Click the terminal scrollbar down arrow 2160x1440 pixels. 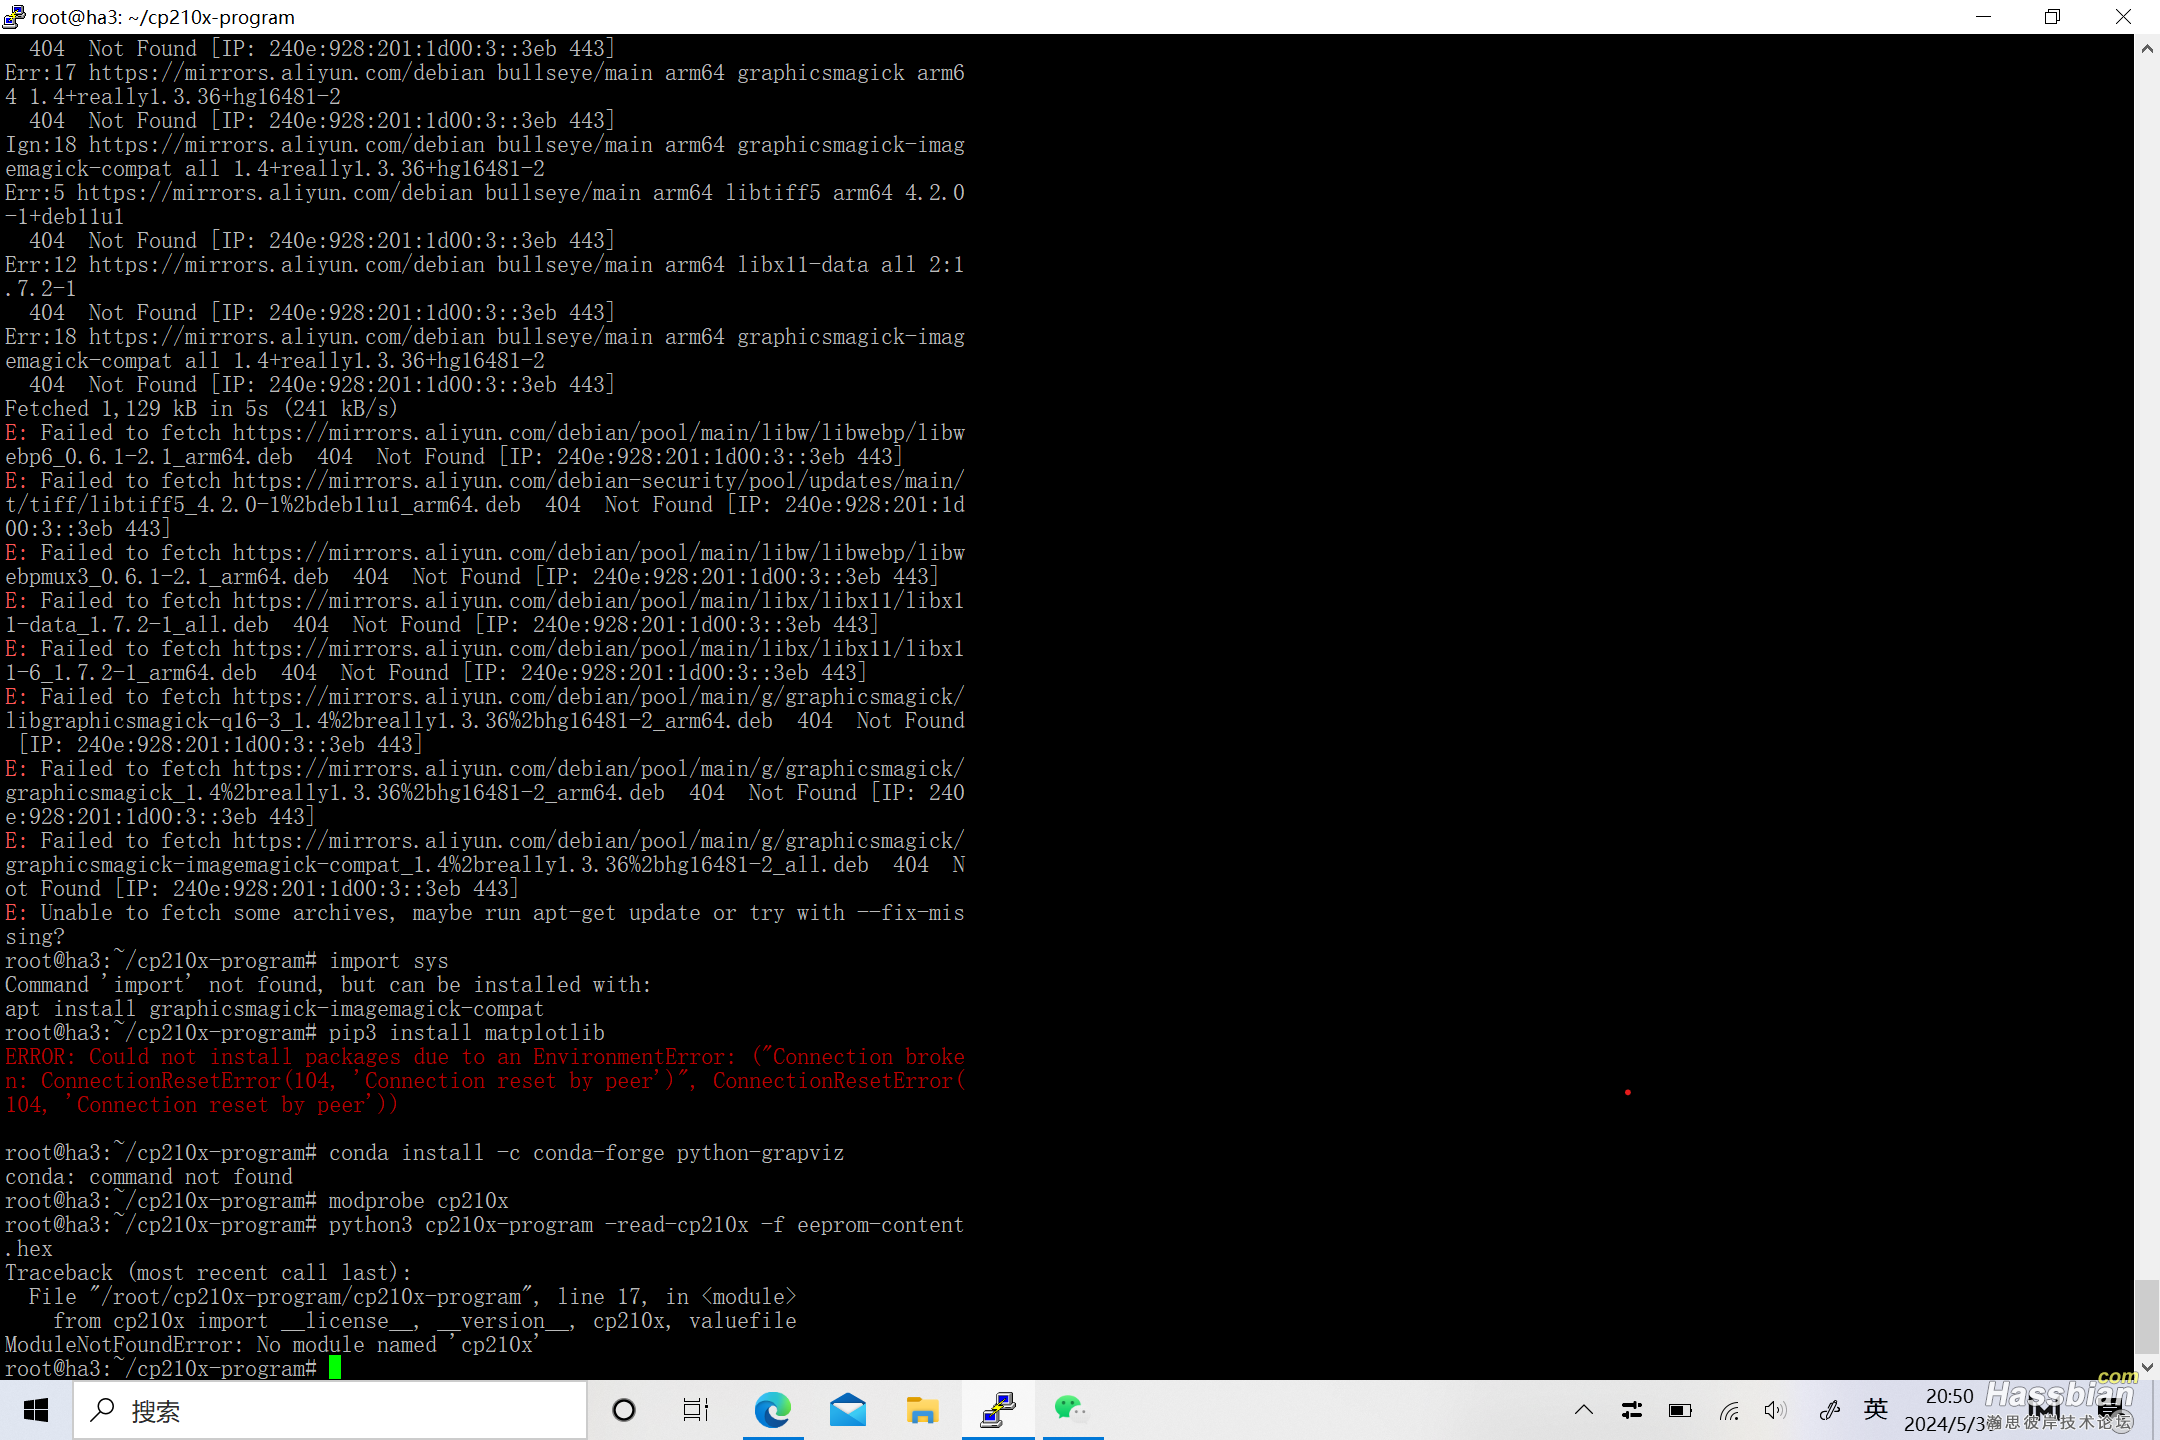click(2147, 1368)
